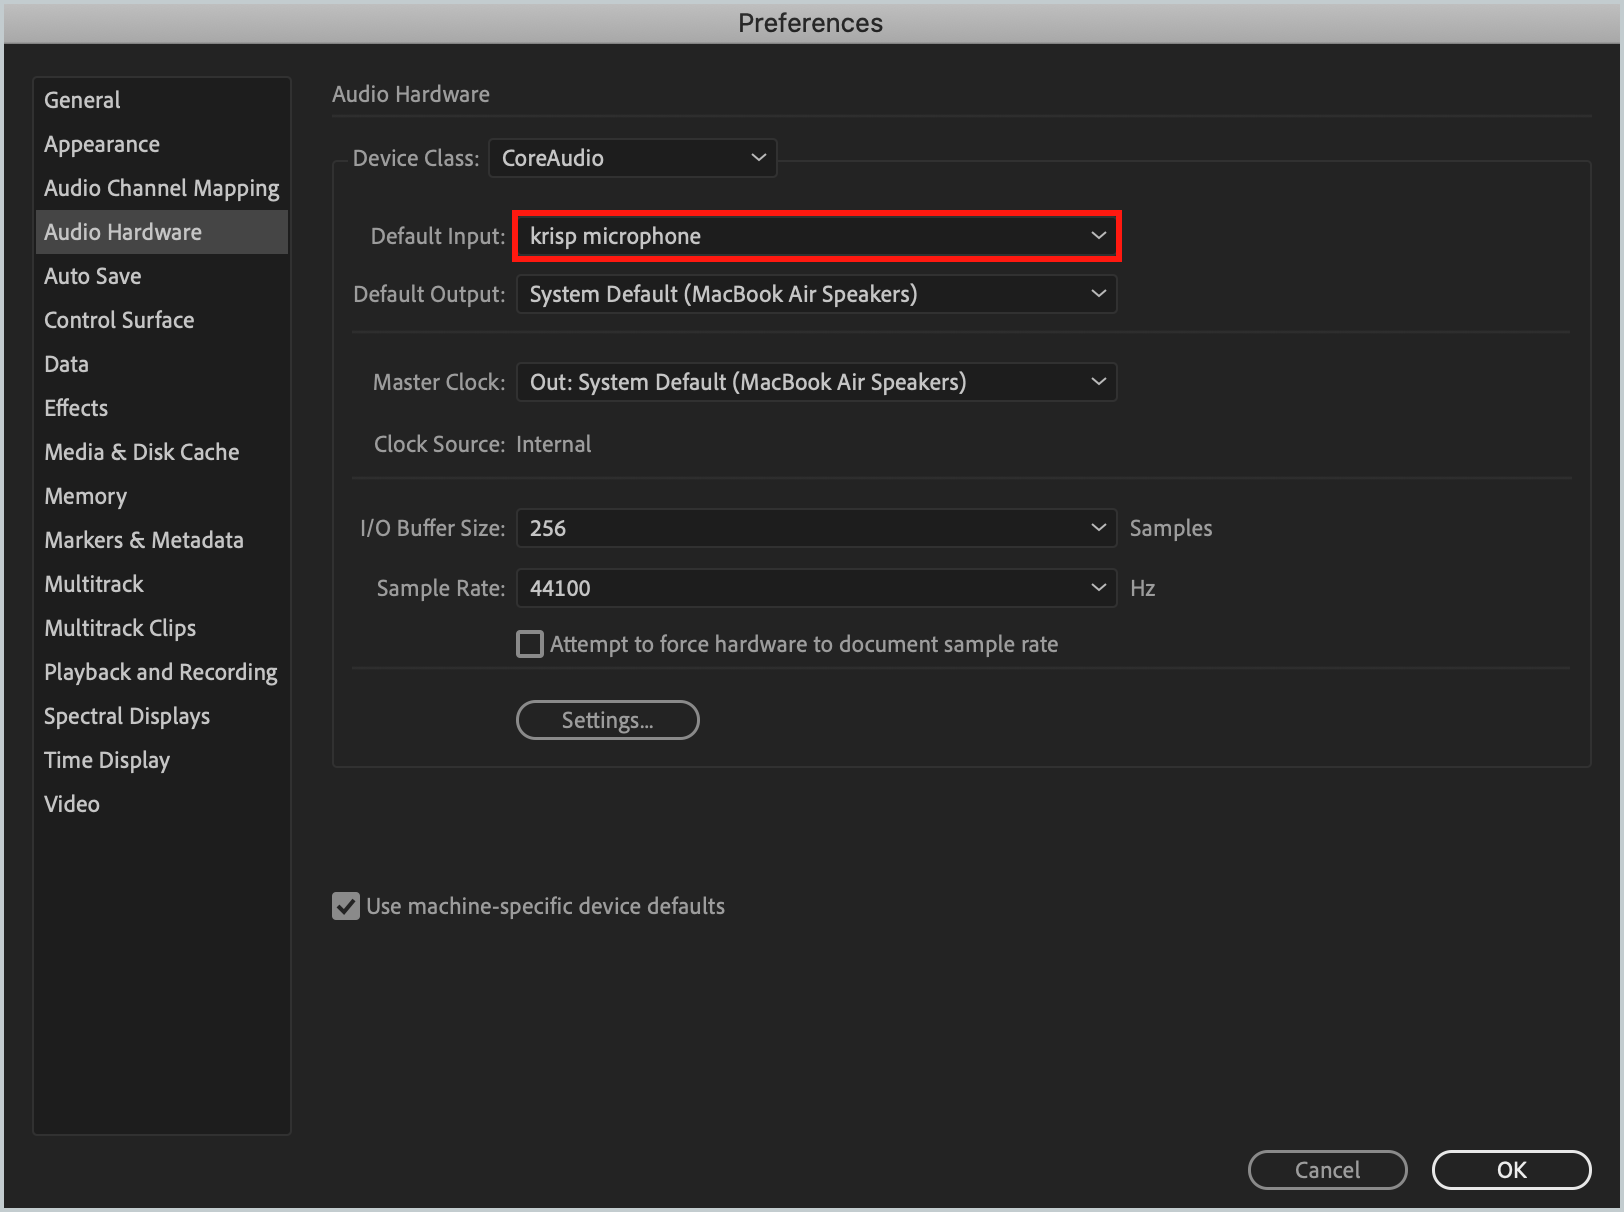Enable Attempt to force hardware sample rate
This screenshot has width=1624, height=1212.
pos(529,644)
